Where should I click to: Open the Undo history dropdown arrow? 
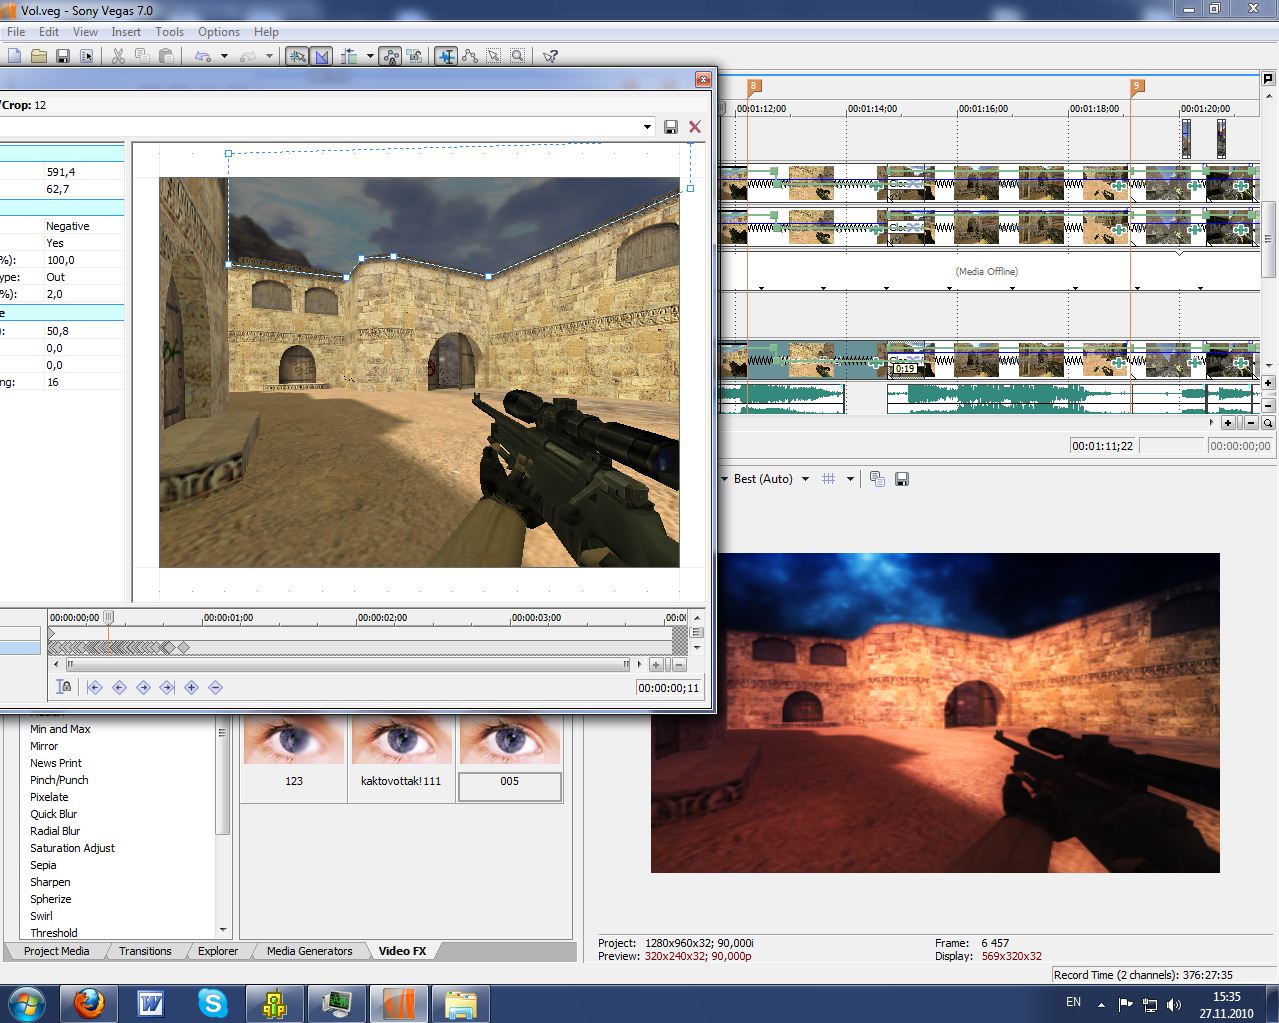click(224, 57)
